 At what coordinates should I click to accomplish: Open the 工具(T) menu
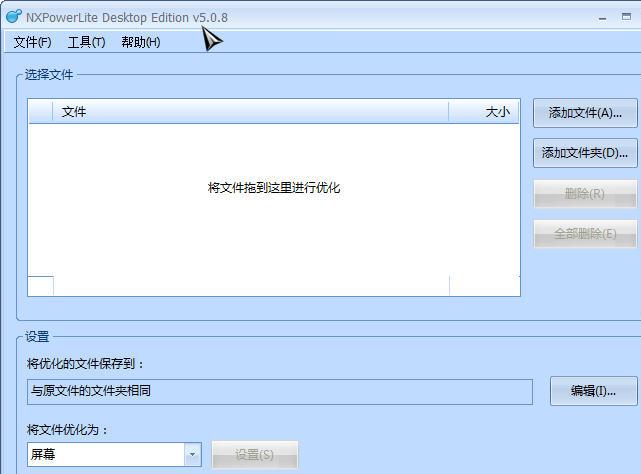tap(86, 42)
